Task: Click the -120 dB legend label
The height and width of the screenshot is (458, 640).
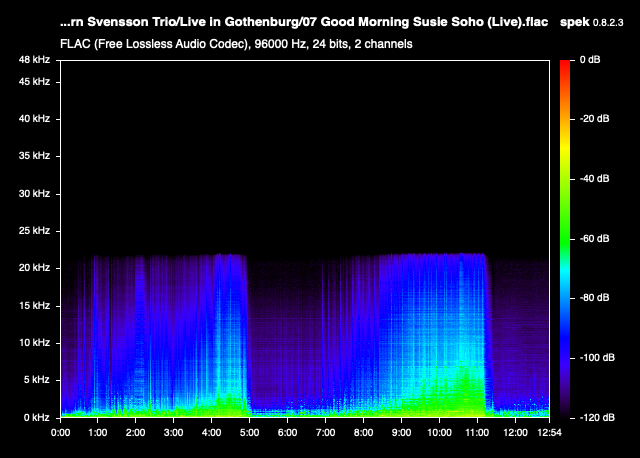Action: point(597,418)
